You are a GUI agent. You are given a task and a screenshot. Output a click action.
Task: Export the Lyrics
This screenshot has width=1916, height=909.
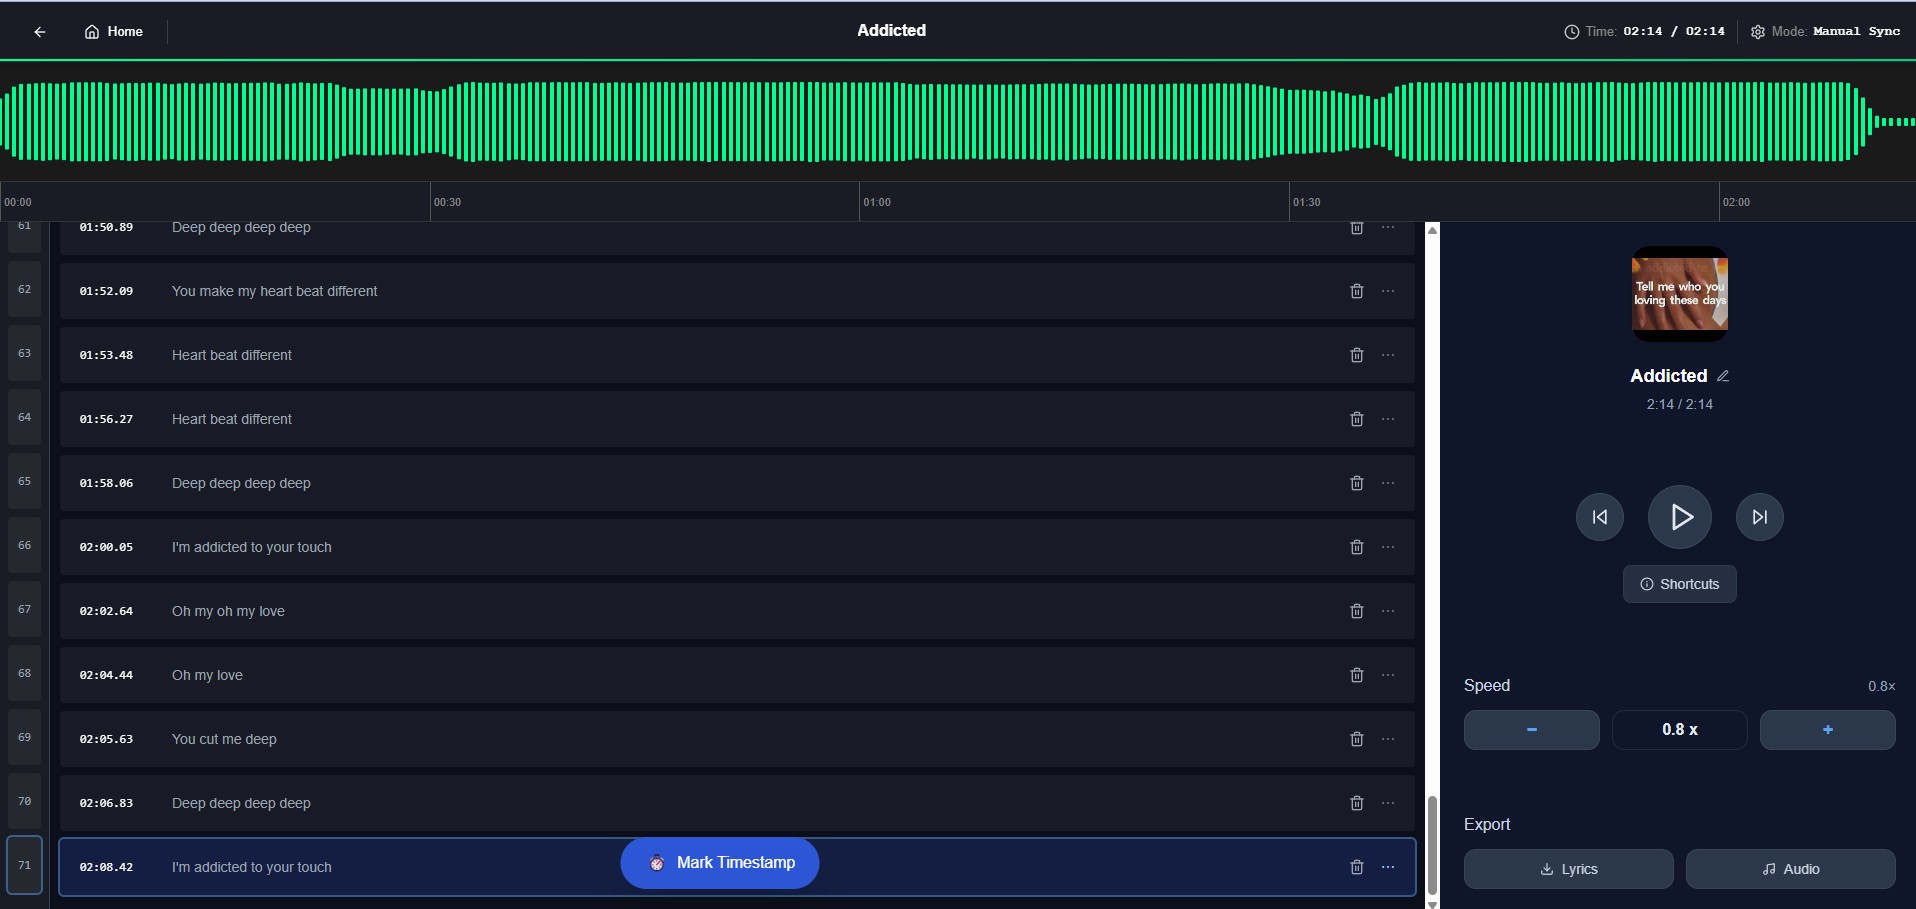pos(1568,869)
